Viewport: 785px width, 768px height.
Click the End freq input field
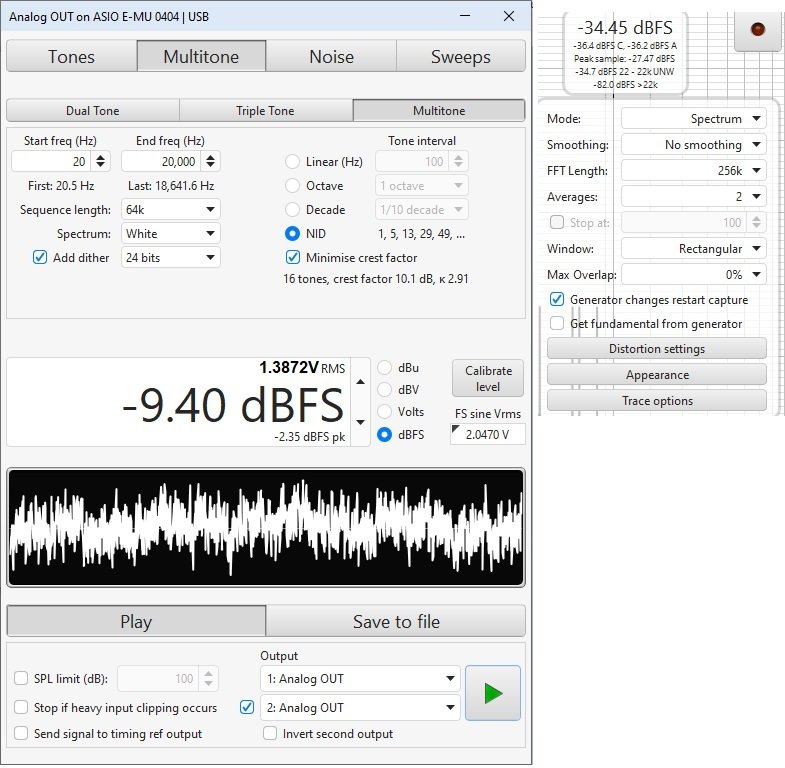(162, 161)
